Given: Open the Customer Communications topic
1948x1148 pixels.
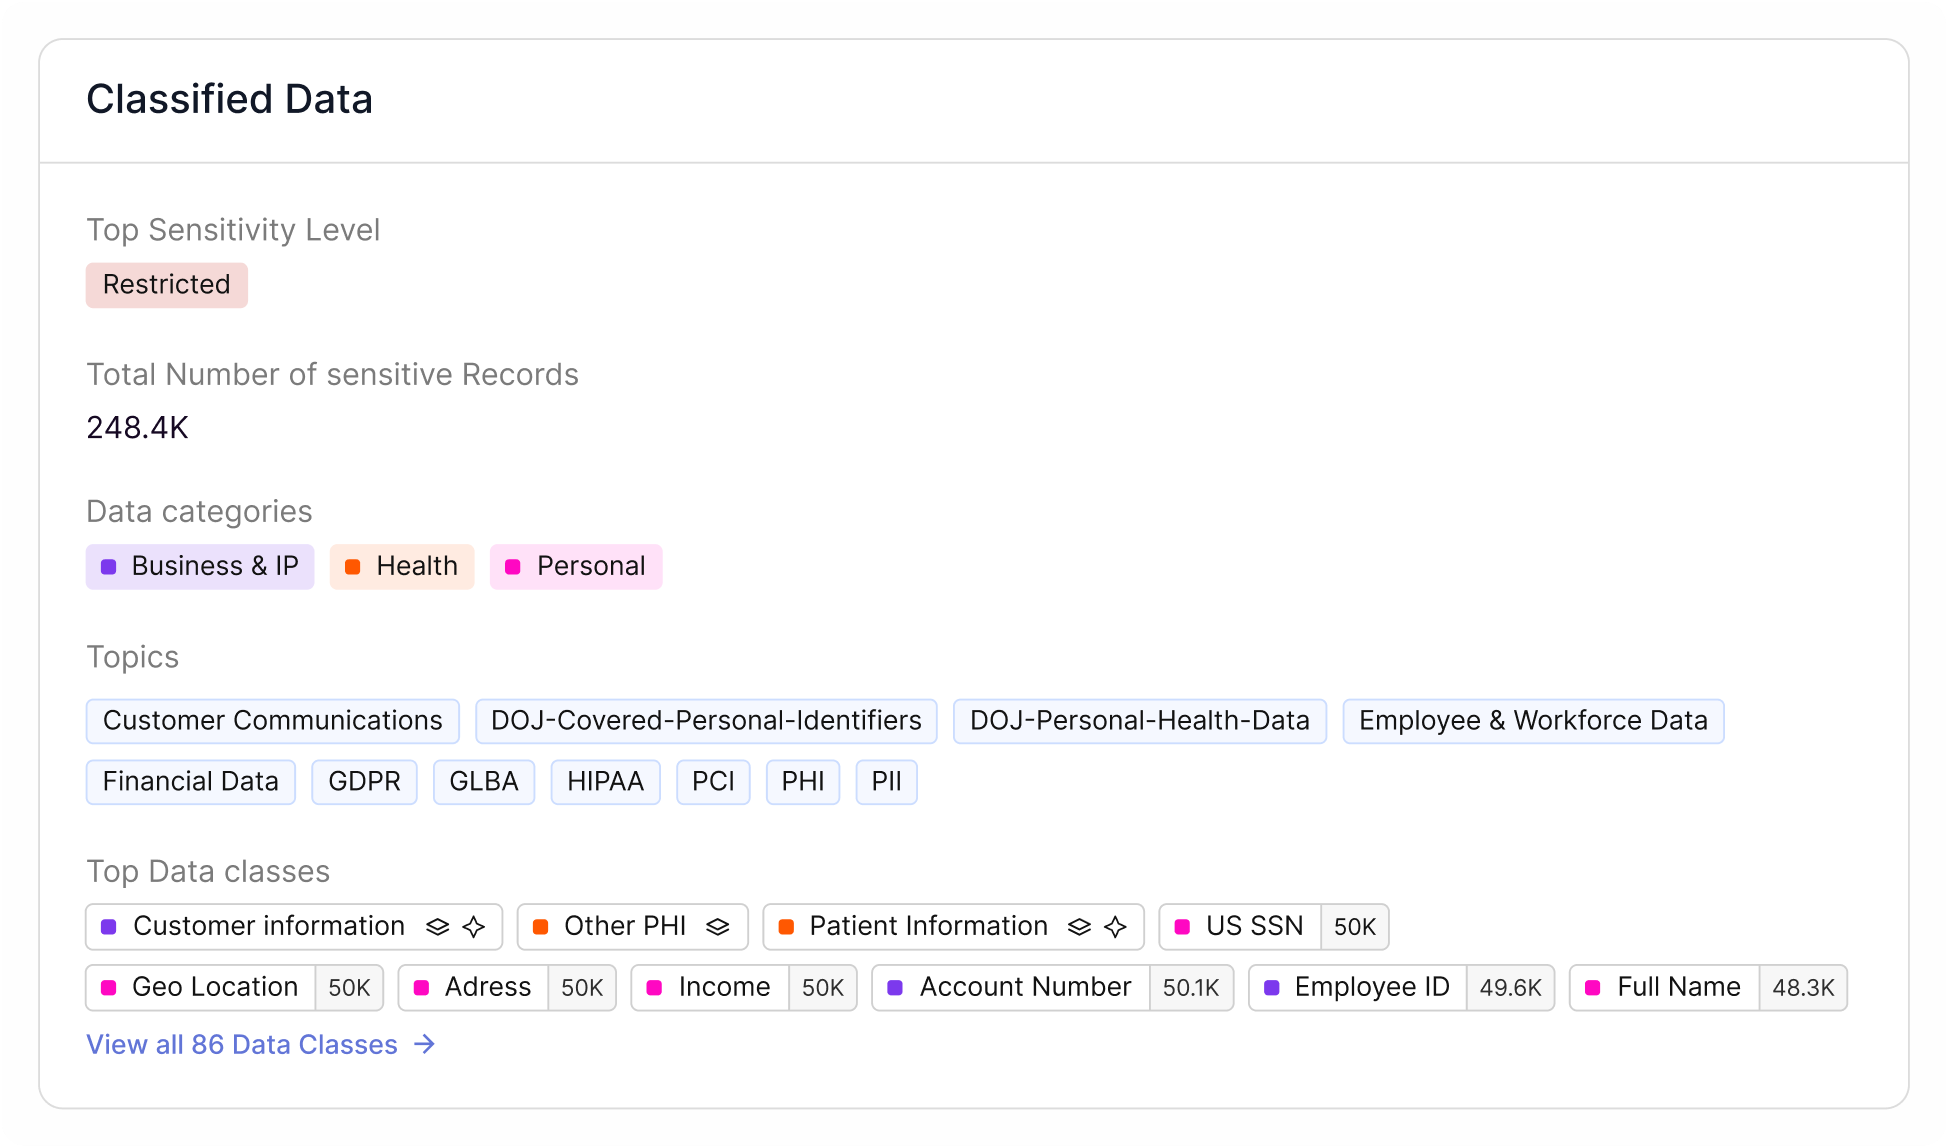Looking at the screenshot, I should point(272,721).
